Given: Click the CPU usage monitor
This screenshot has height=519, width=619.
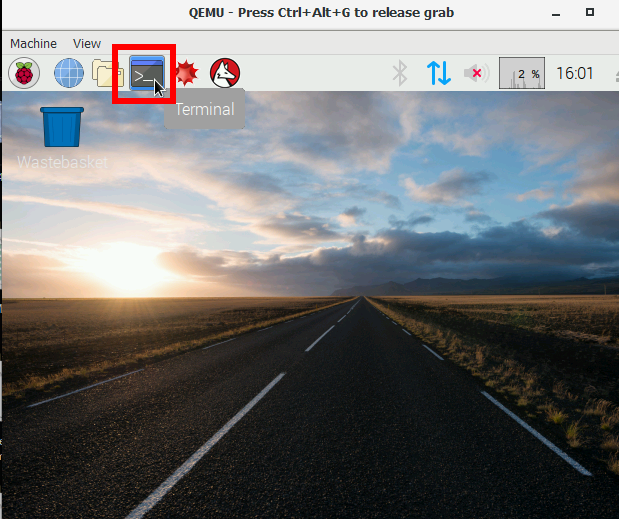Looking at the screenshot, I should pyautogui.click(x=522, y=73).
